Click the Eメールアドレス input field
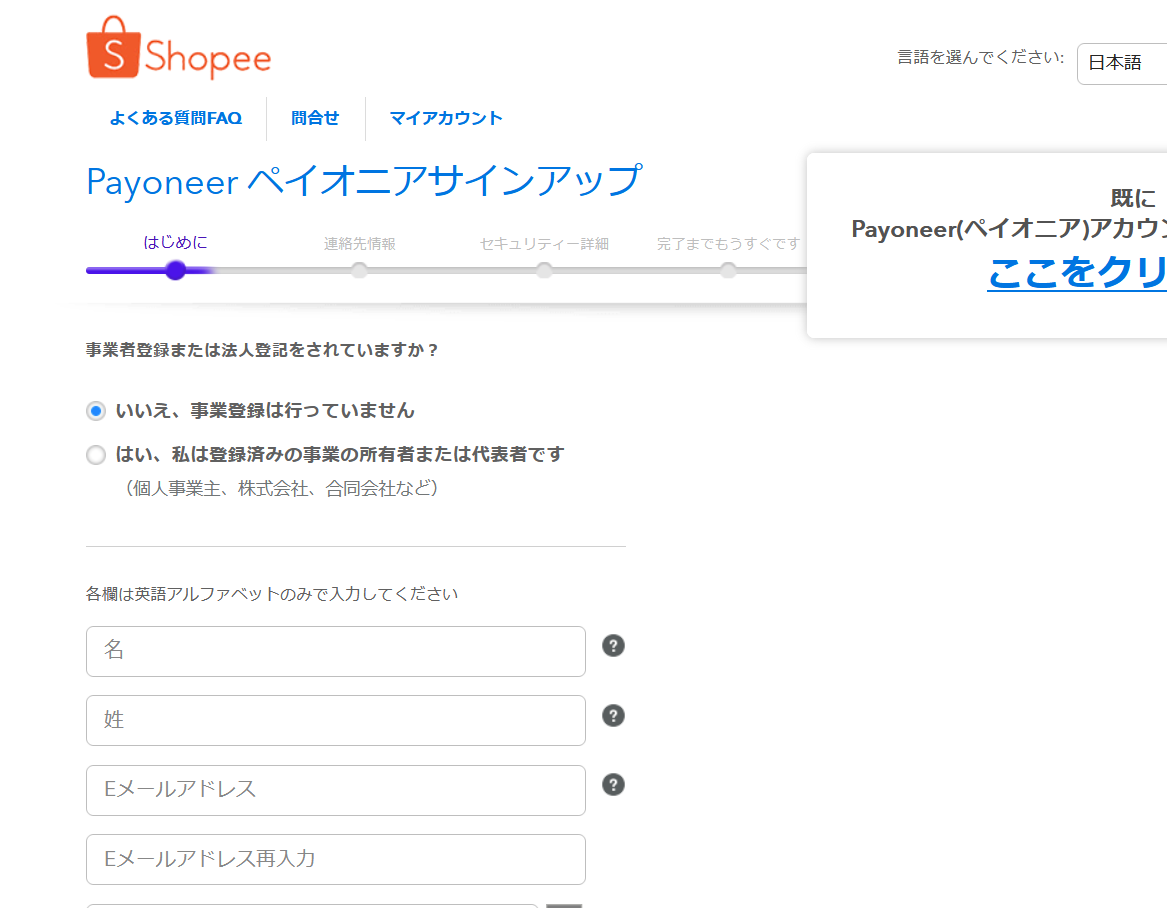The image size is (1167, 908). [x=335, y=790]
